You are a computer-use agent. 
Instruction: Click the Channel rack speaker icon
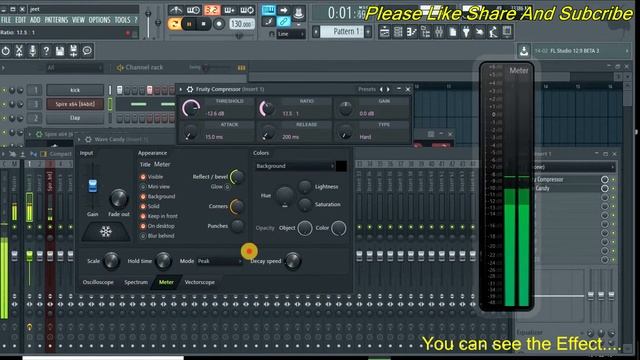(120, 68)
